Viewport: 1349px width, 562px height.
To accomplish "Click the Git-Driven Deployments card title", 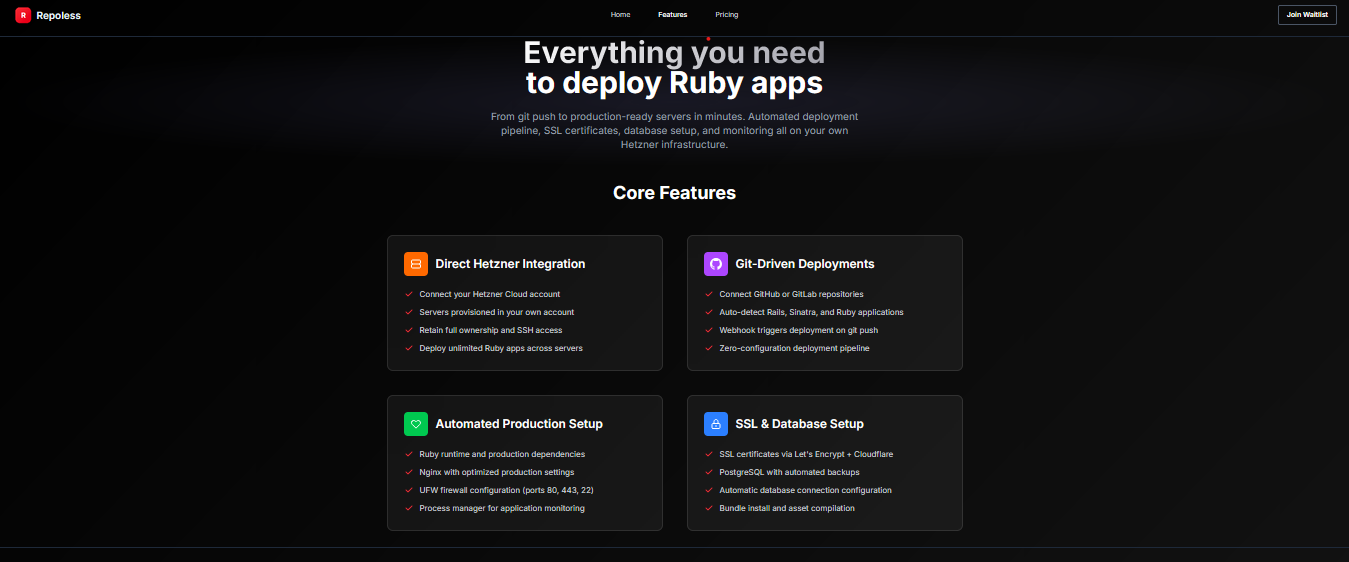I will [x=805, y=264].
